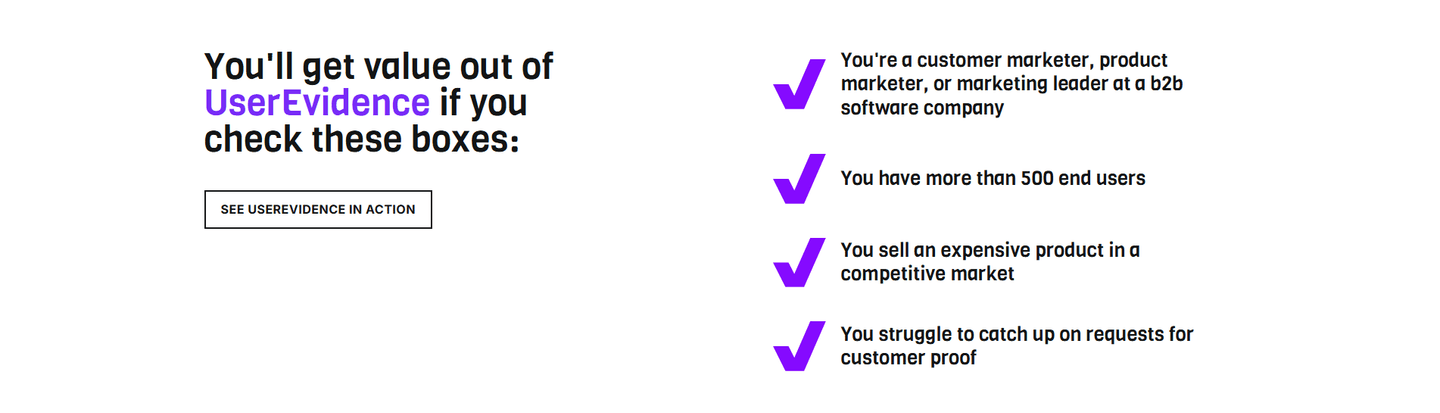Select the phrase 'customer proof'
Image resolution: width=1440 pixels, height=413 pixels.
click(908, 358)
